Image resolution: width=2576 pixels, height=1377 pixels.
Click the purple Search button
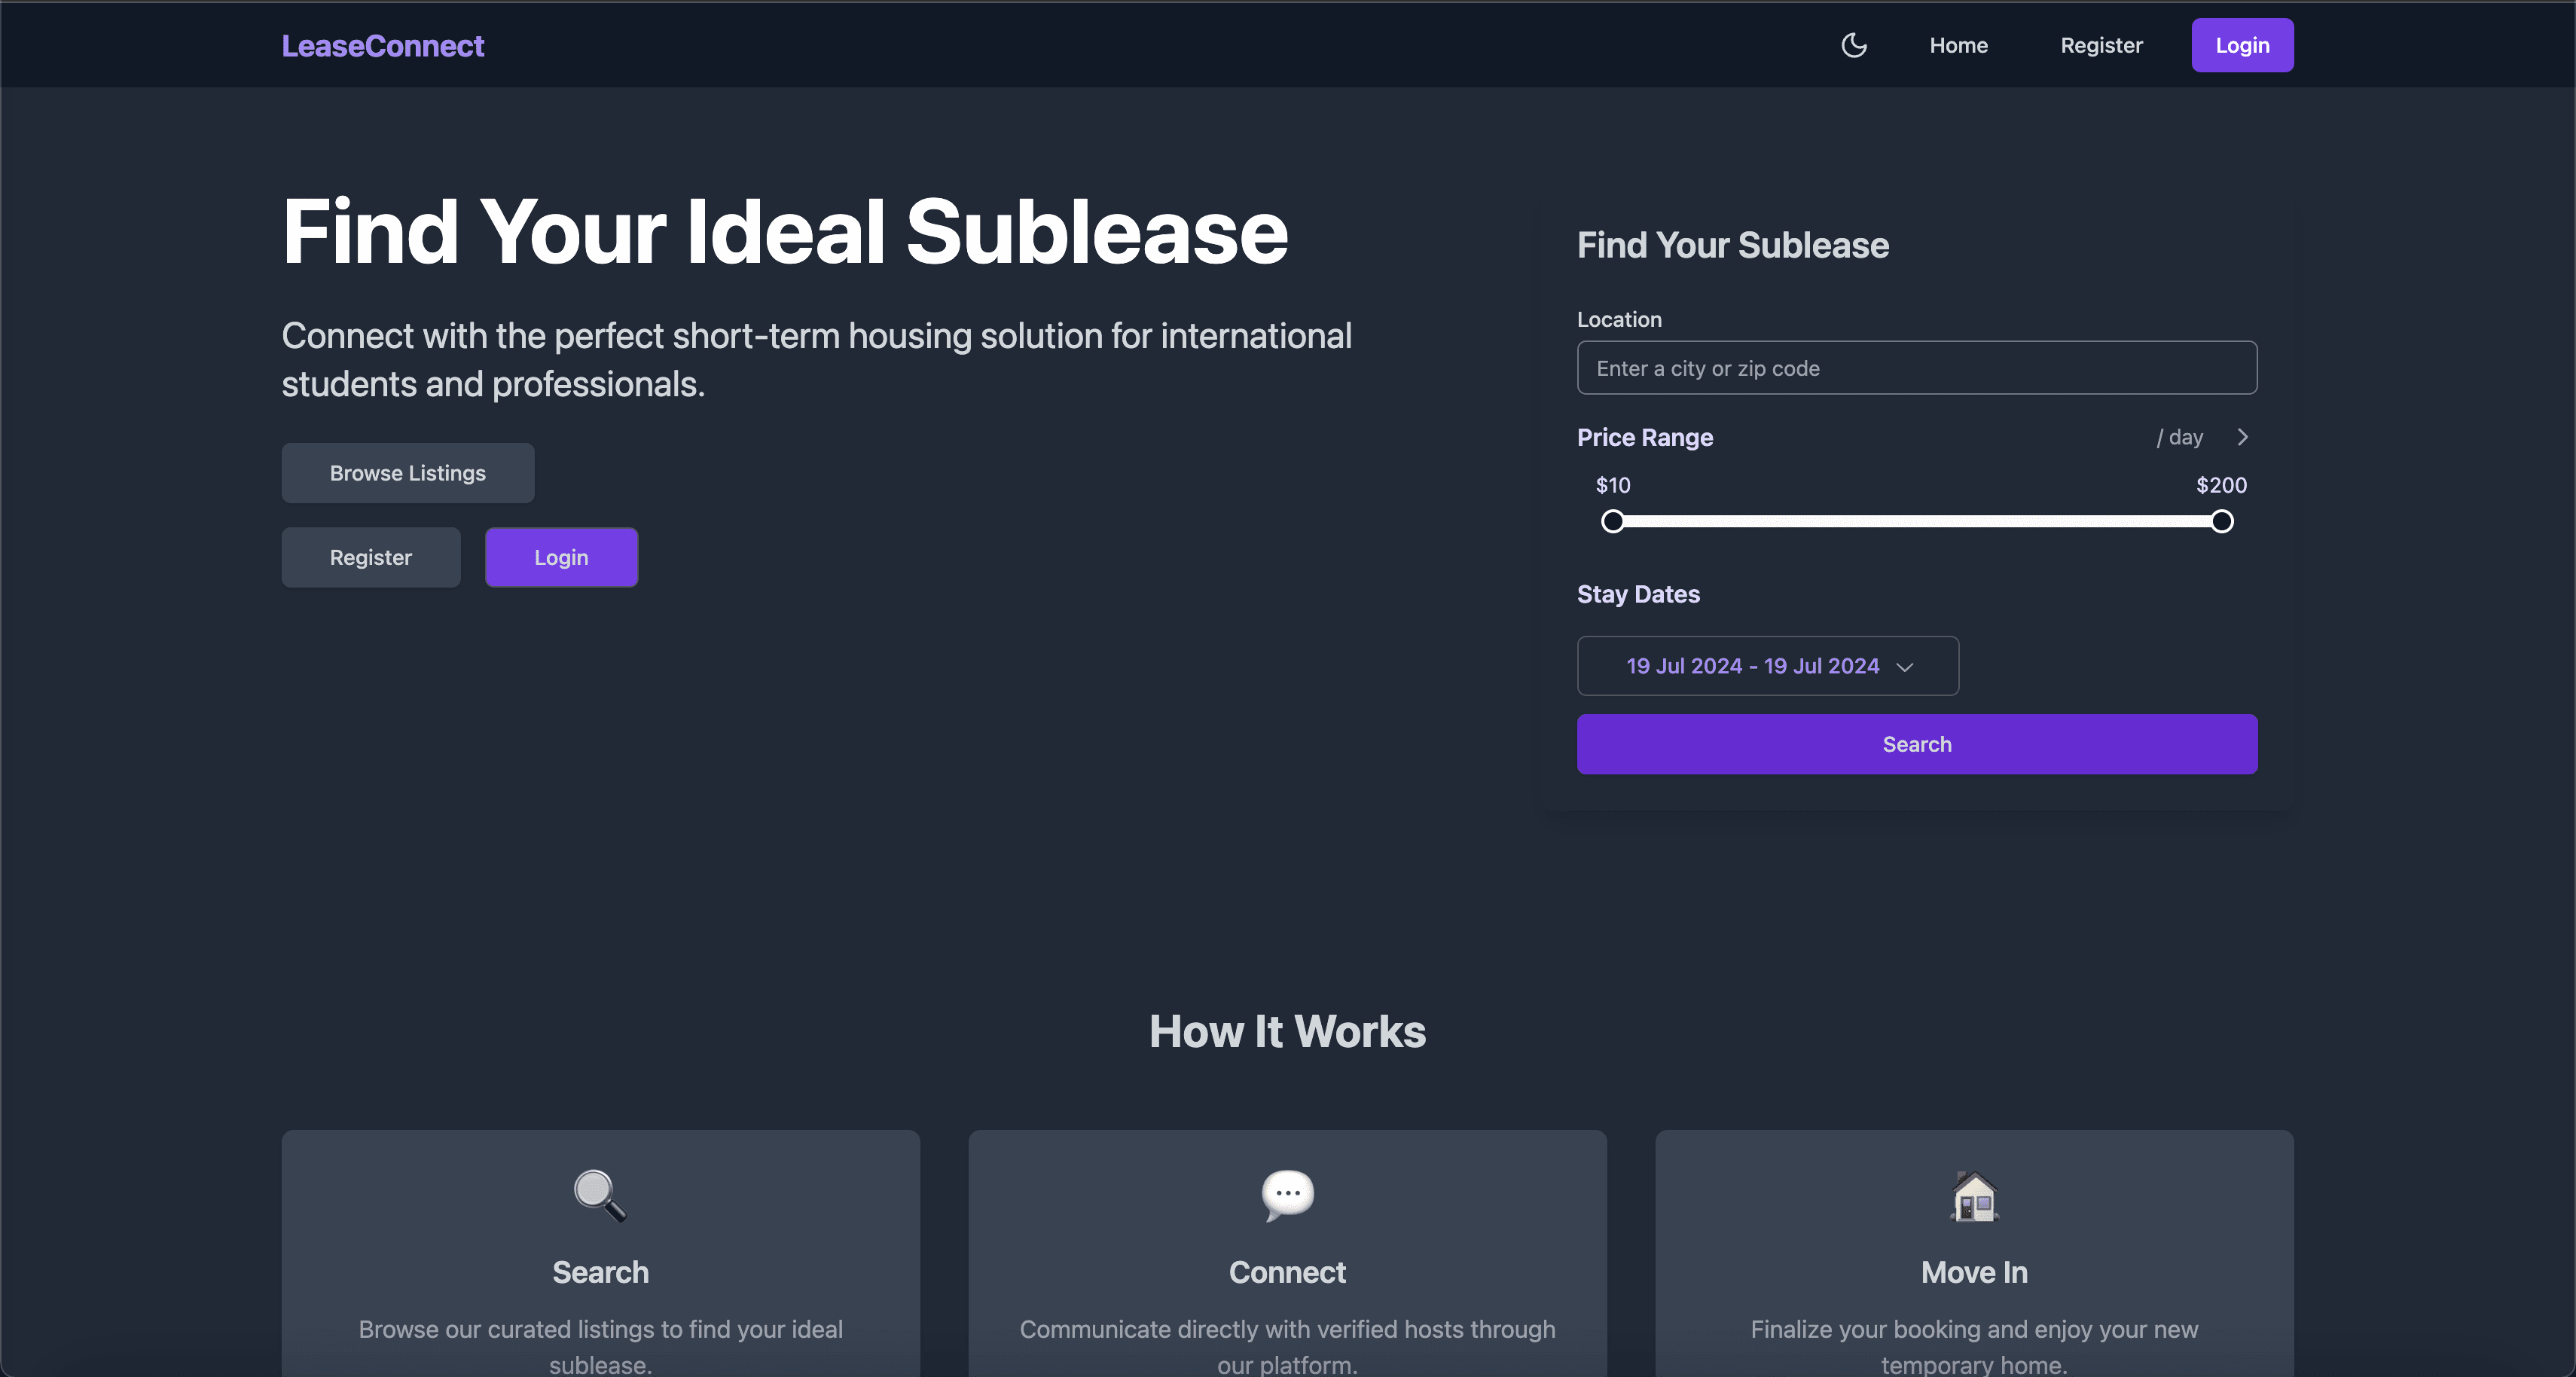click(x=1917, y=744)
